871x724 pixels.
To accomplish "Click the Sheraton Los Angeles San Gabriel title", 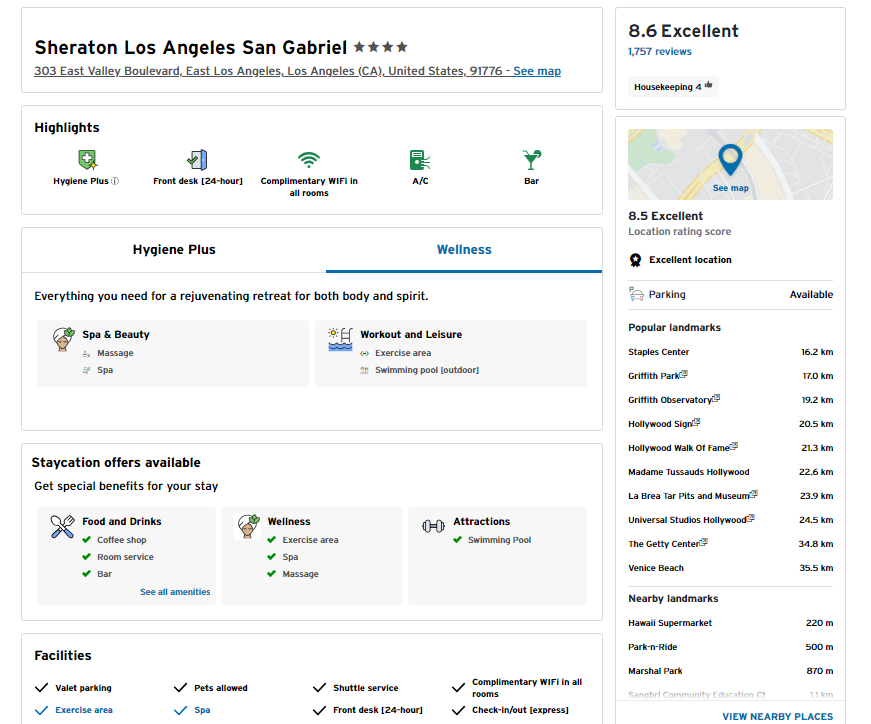I will (191, 48).
